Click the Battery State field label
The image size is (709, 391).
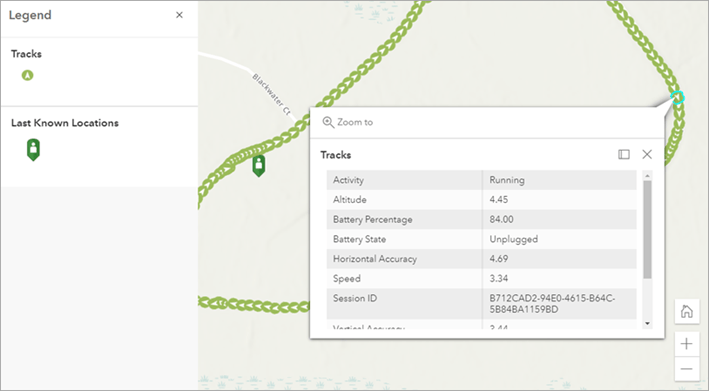click(359, 239)
